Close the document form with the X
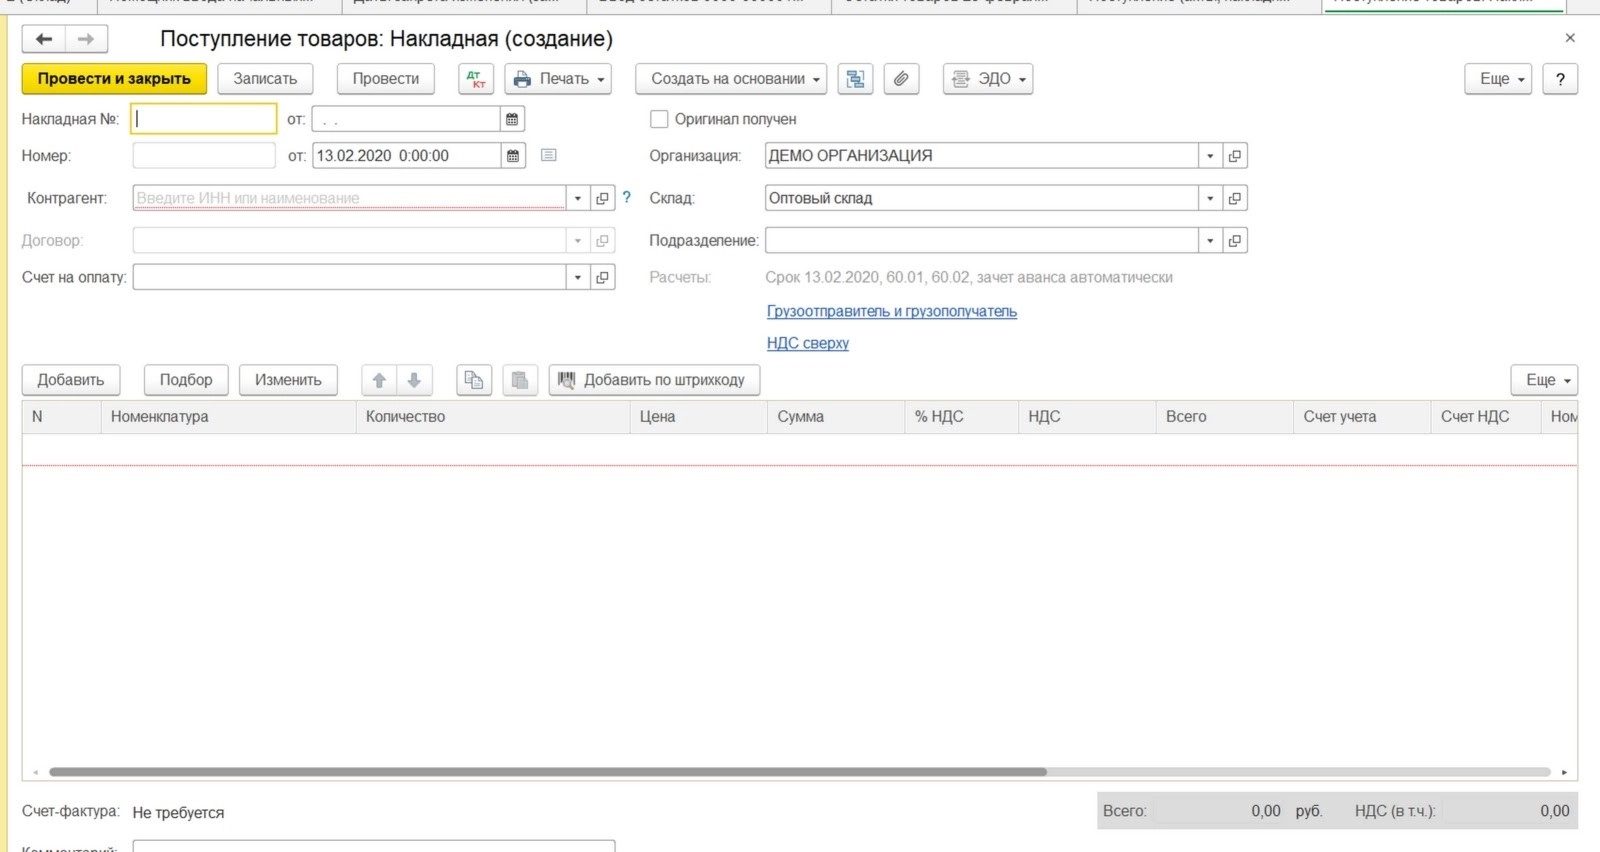Screen dimensions: 1600x852 1570,38
